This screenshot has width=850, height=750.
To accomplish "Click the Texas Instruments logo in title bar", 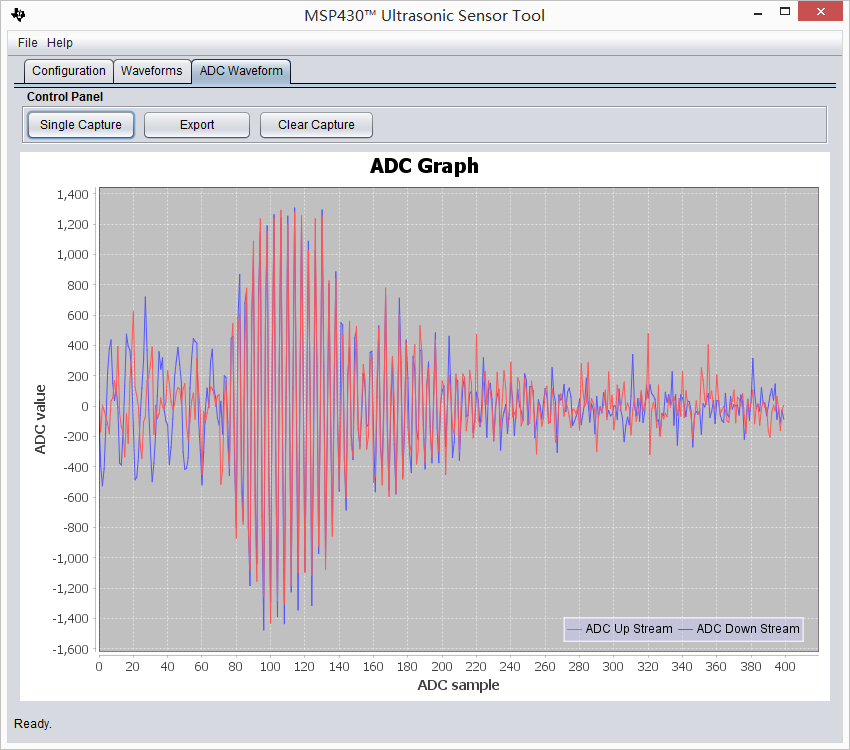I will click(x=19, y=15).
